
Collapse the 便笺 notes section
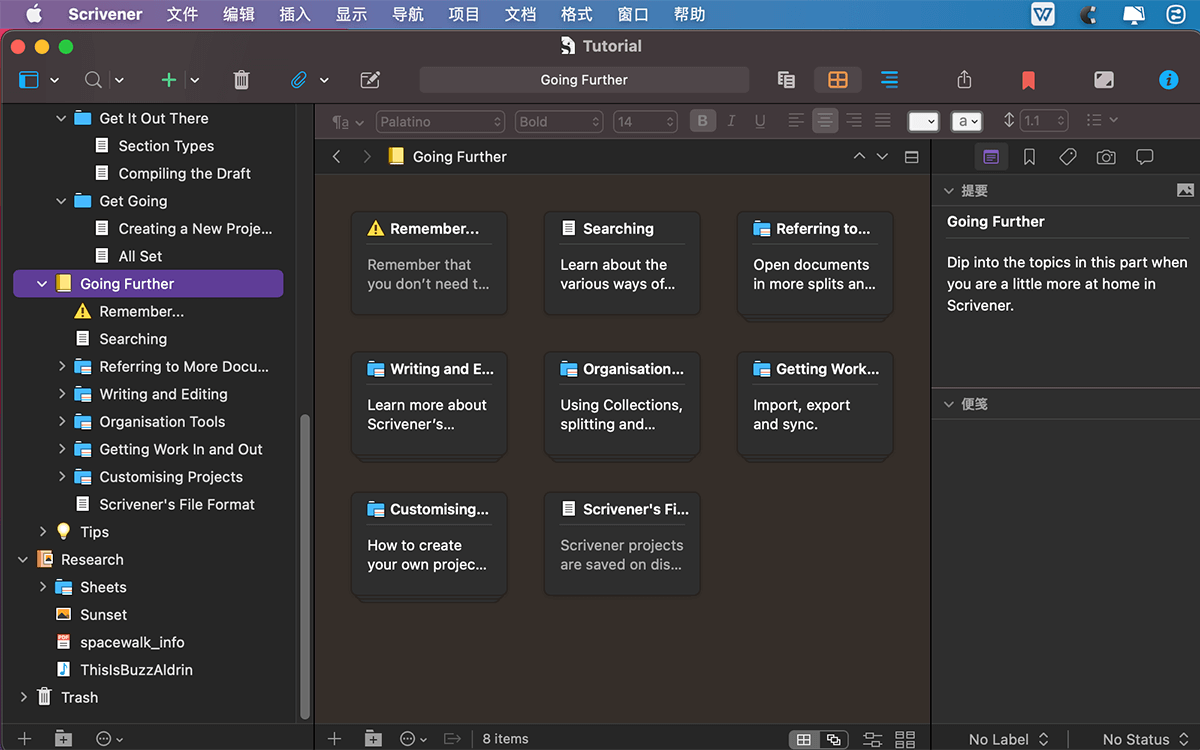pyautogui.click(x=949, y=404)
